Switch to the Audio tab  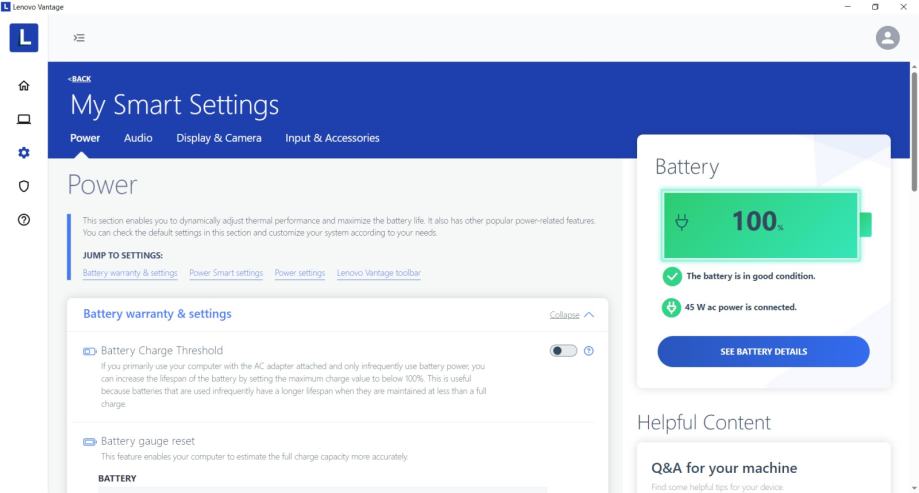[138, 138]
